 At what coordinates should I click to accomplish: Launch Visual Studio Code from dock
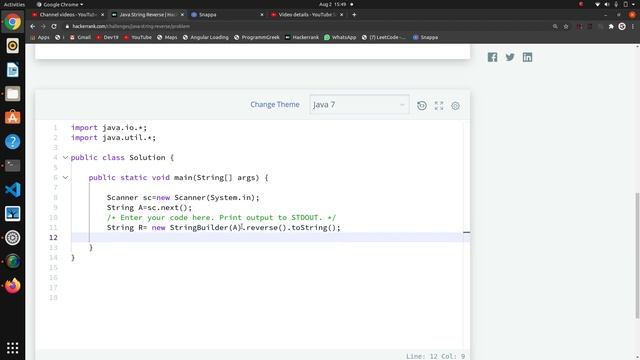click(x=13, y=190)
